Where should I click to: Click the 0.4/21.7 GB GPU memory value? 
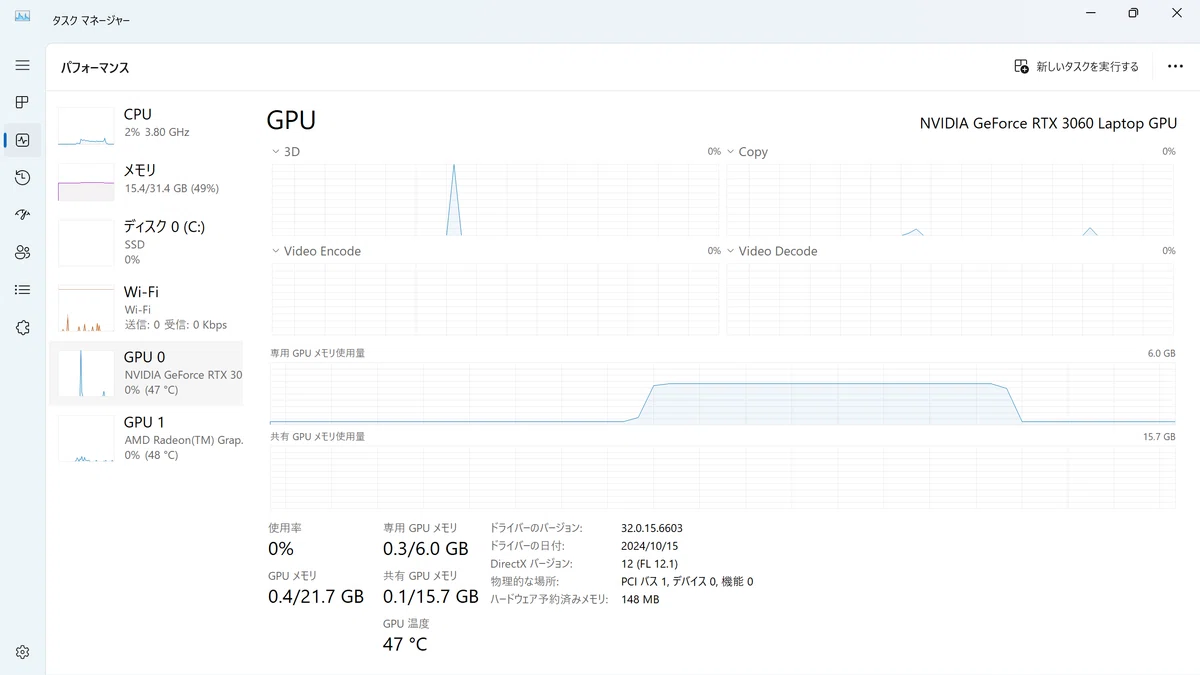[316, 597]
